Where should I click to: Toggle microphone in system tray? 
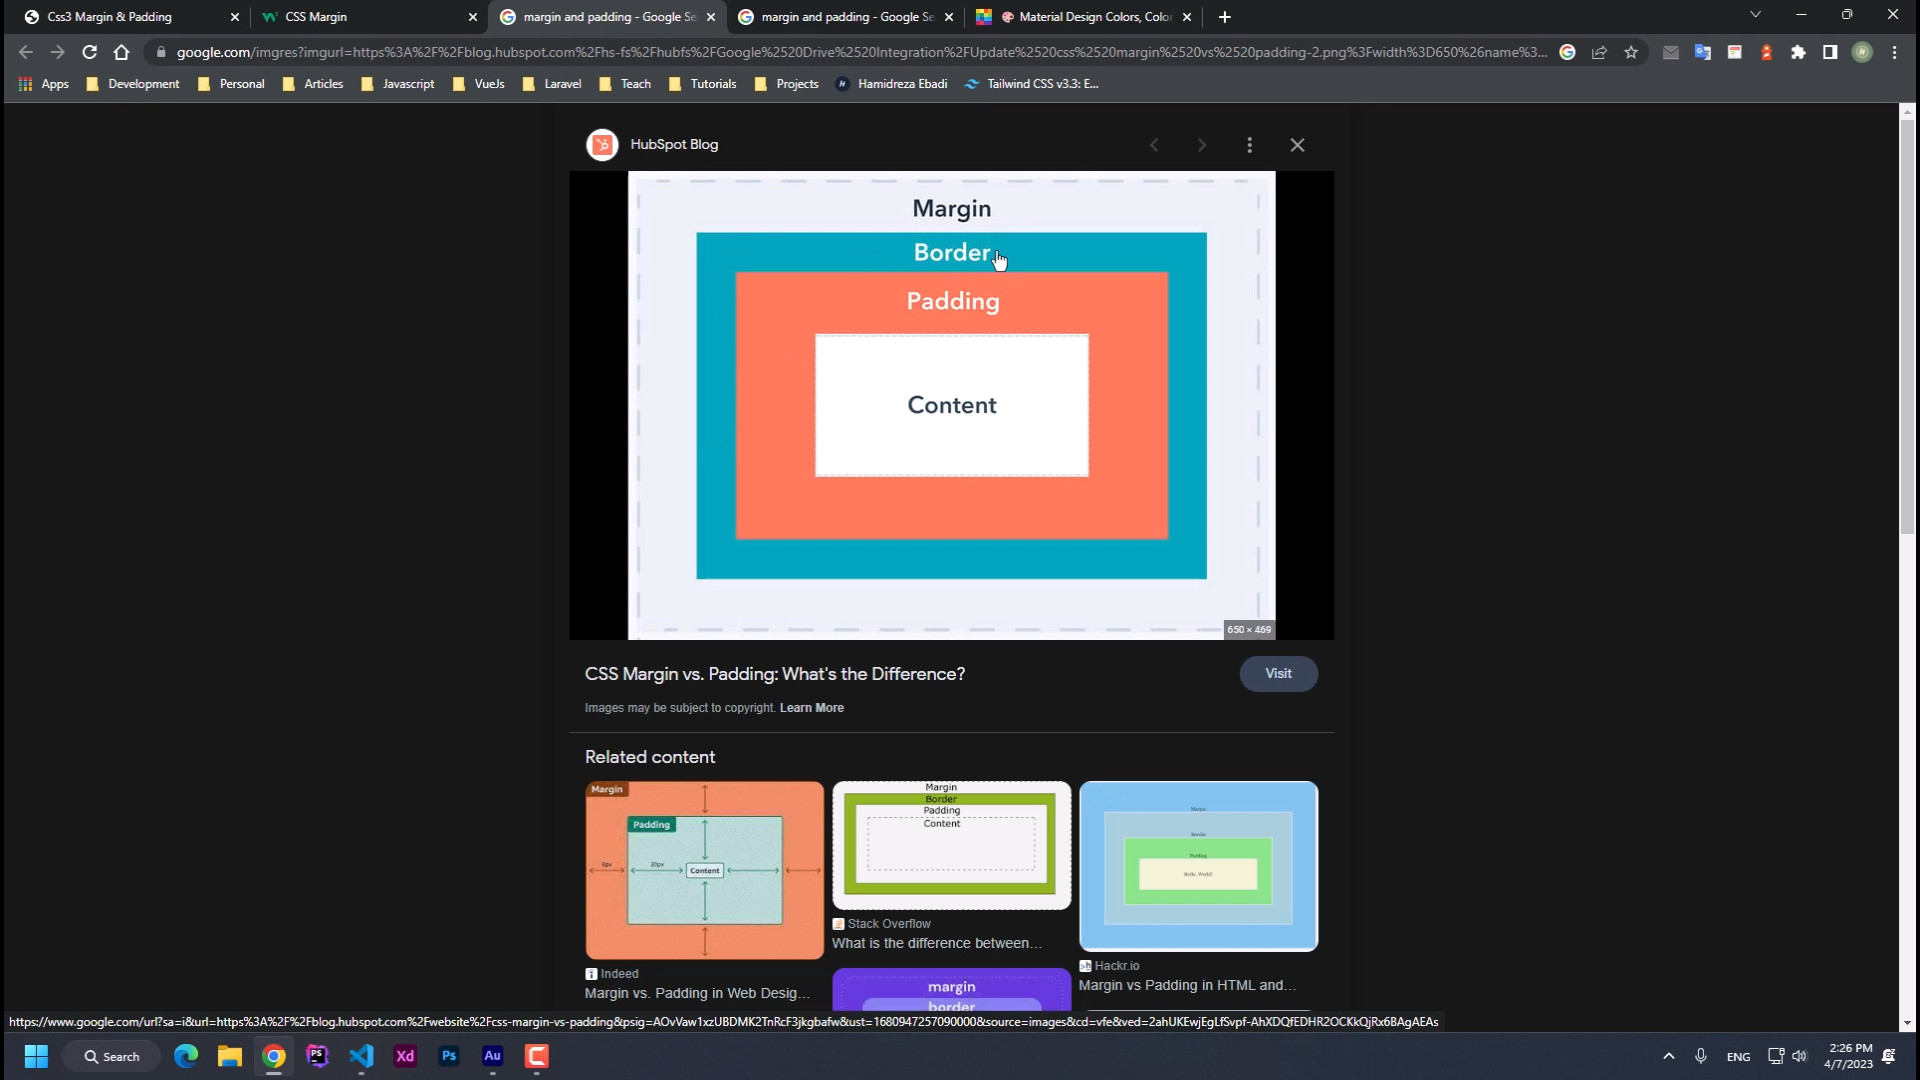(1700, 1056)
